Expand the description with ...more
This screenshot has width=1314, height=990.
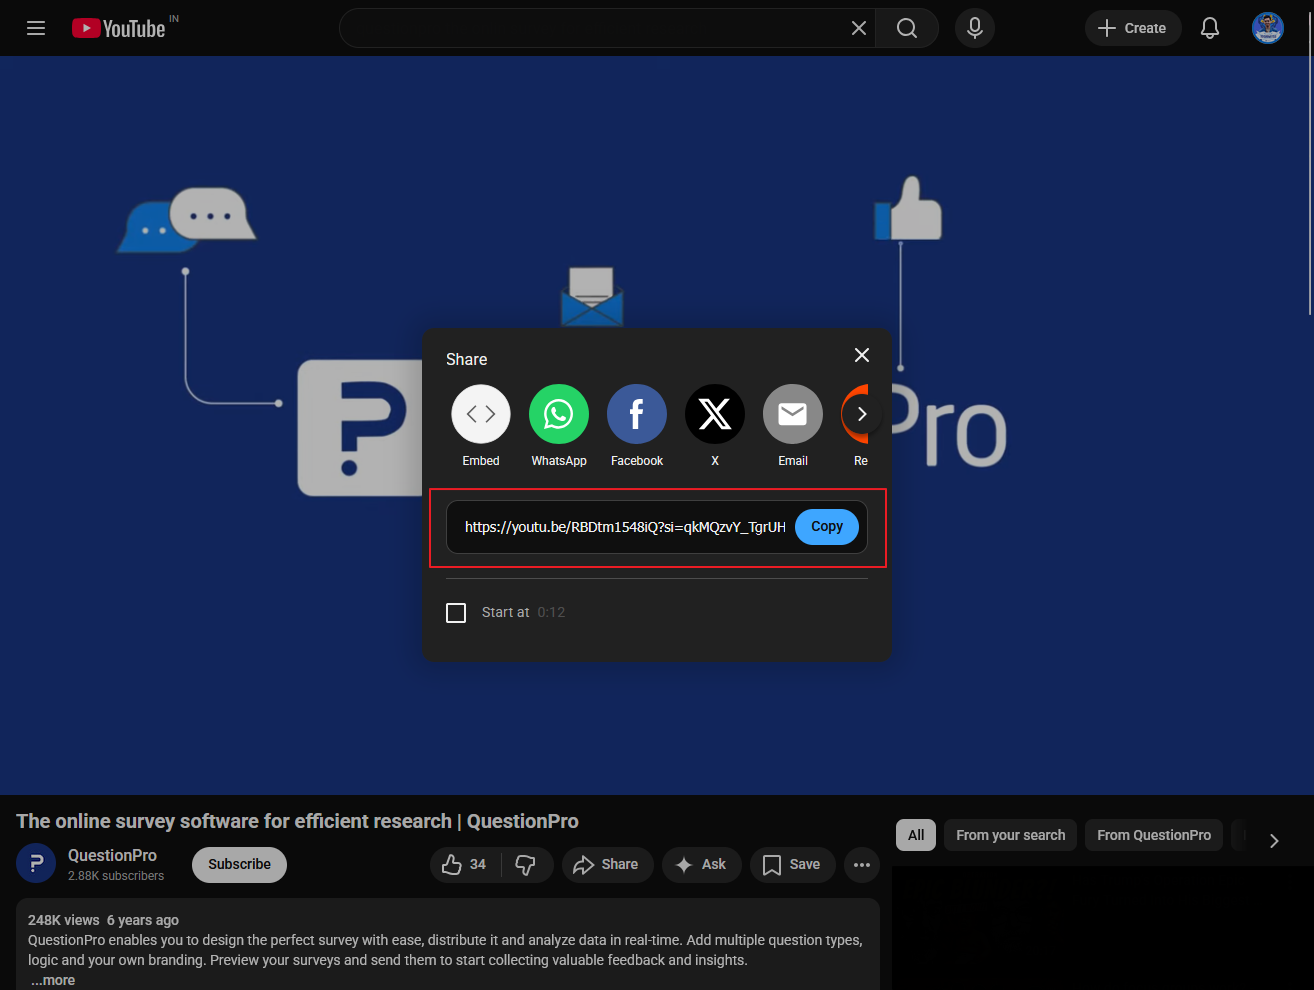(53, 980)
